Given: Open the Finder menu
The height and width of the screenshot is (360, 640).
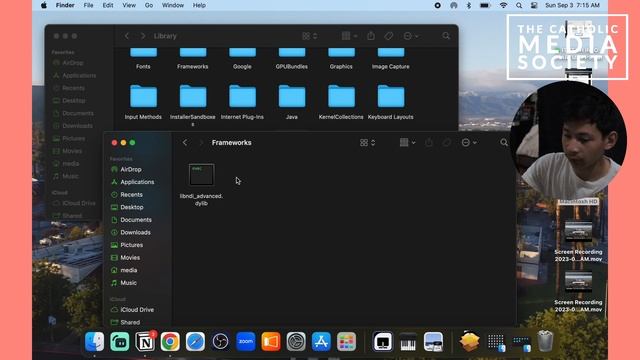Looking at the screenshot, I should point(65,5).
